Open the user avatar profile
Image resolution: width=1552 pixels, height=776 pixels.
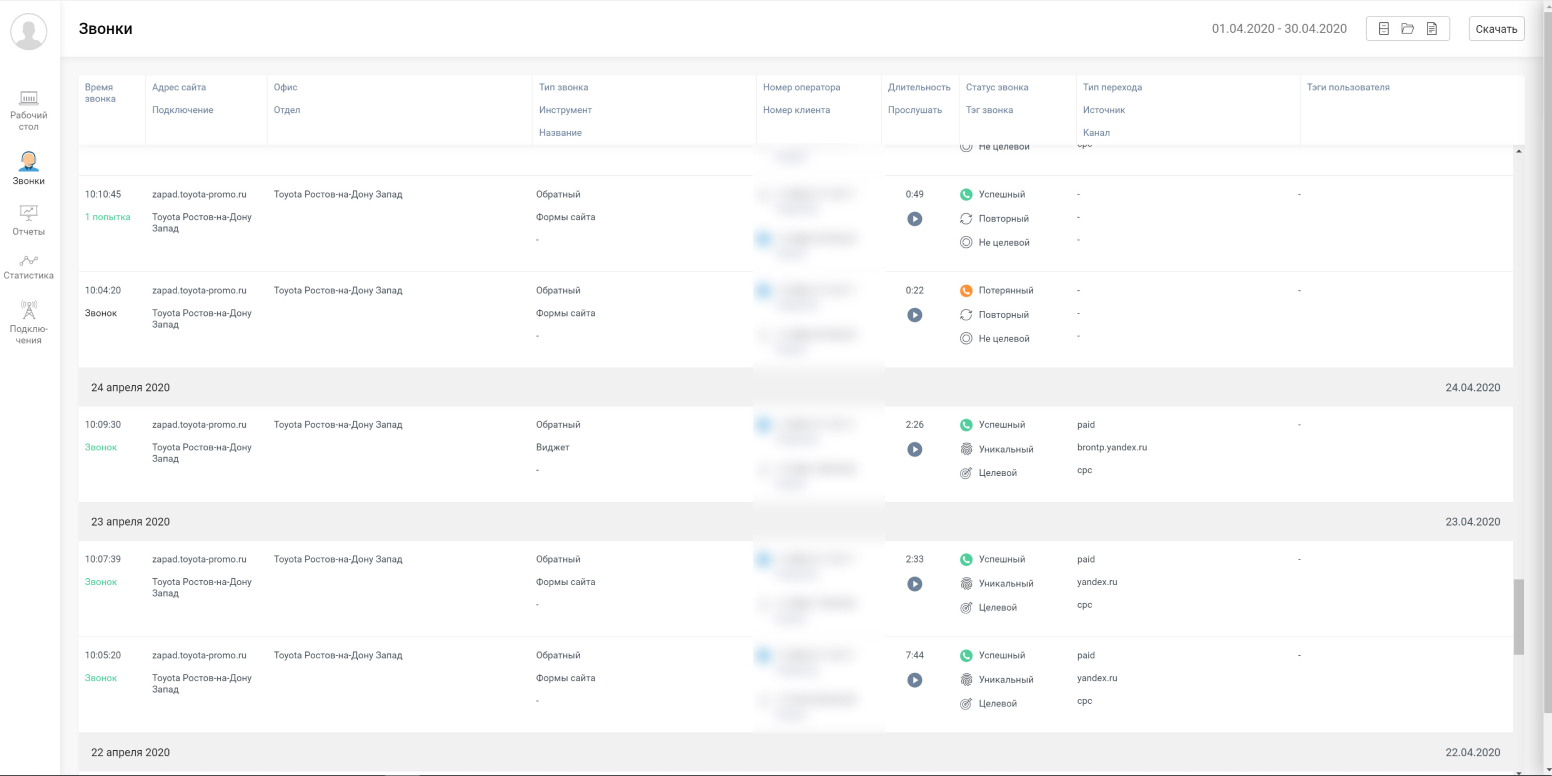pyautogui.click(x=29, y=32)
